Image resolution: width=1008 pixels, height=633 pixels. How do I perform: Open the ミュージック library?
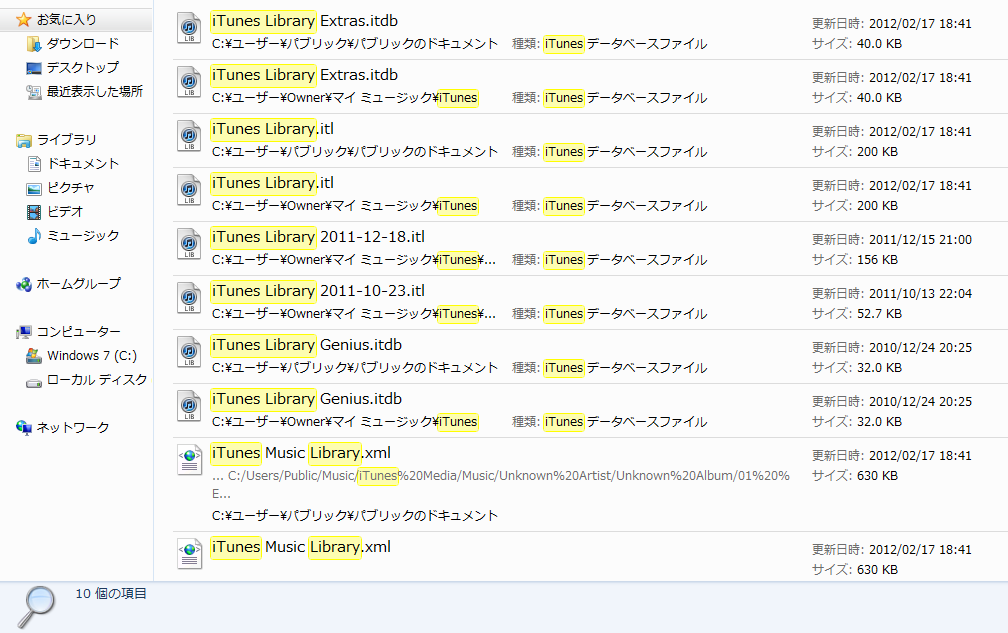73,236
